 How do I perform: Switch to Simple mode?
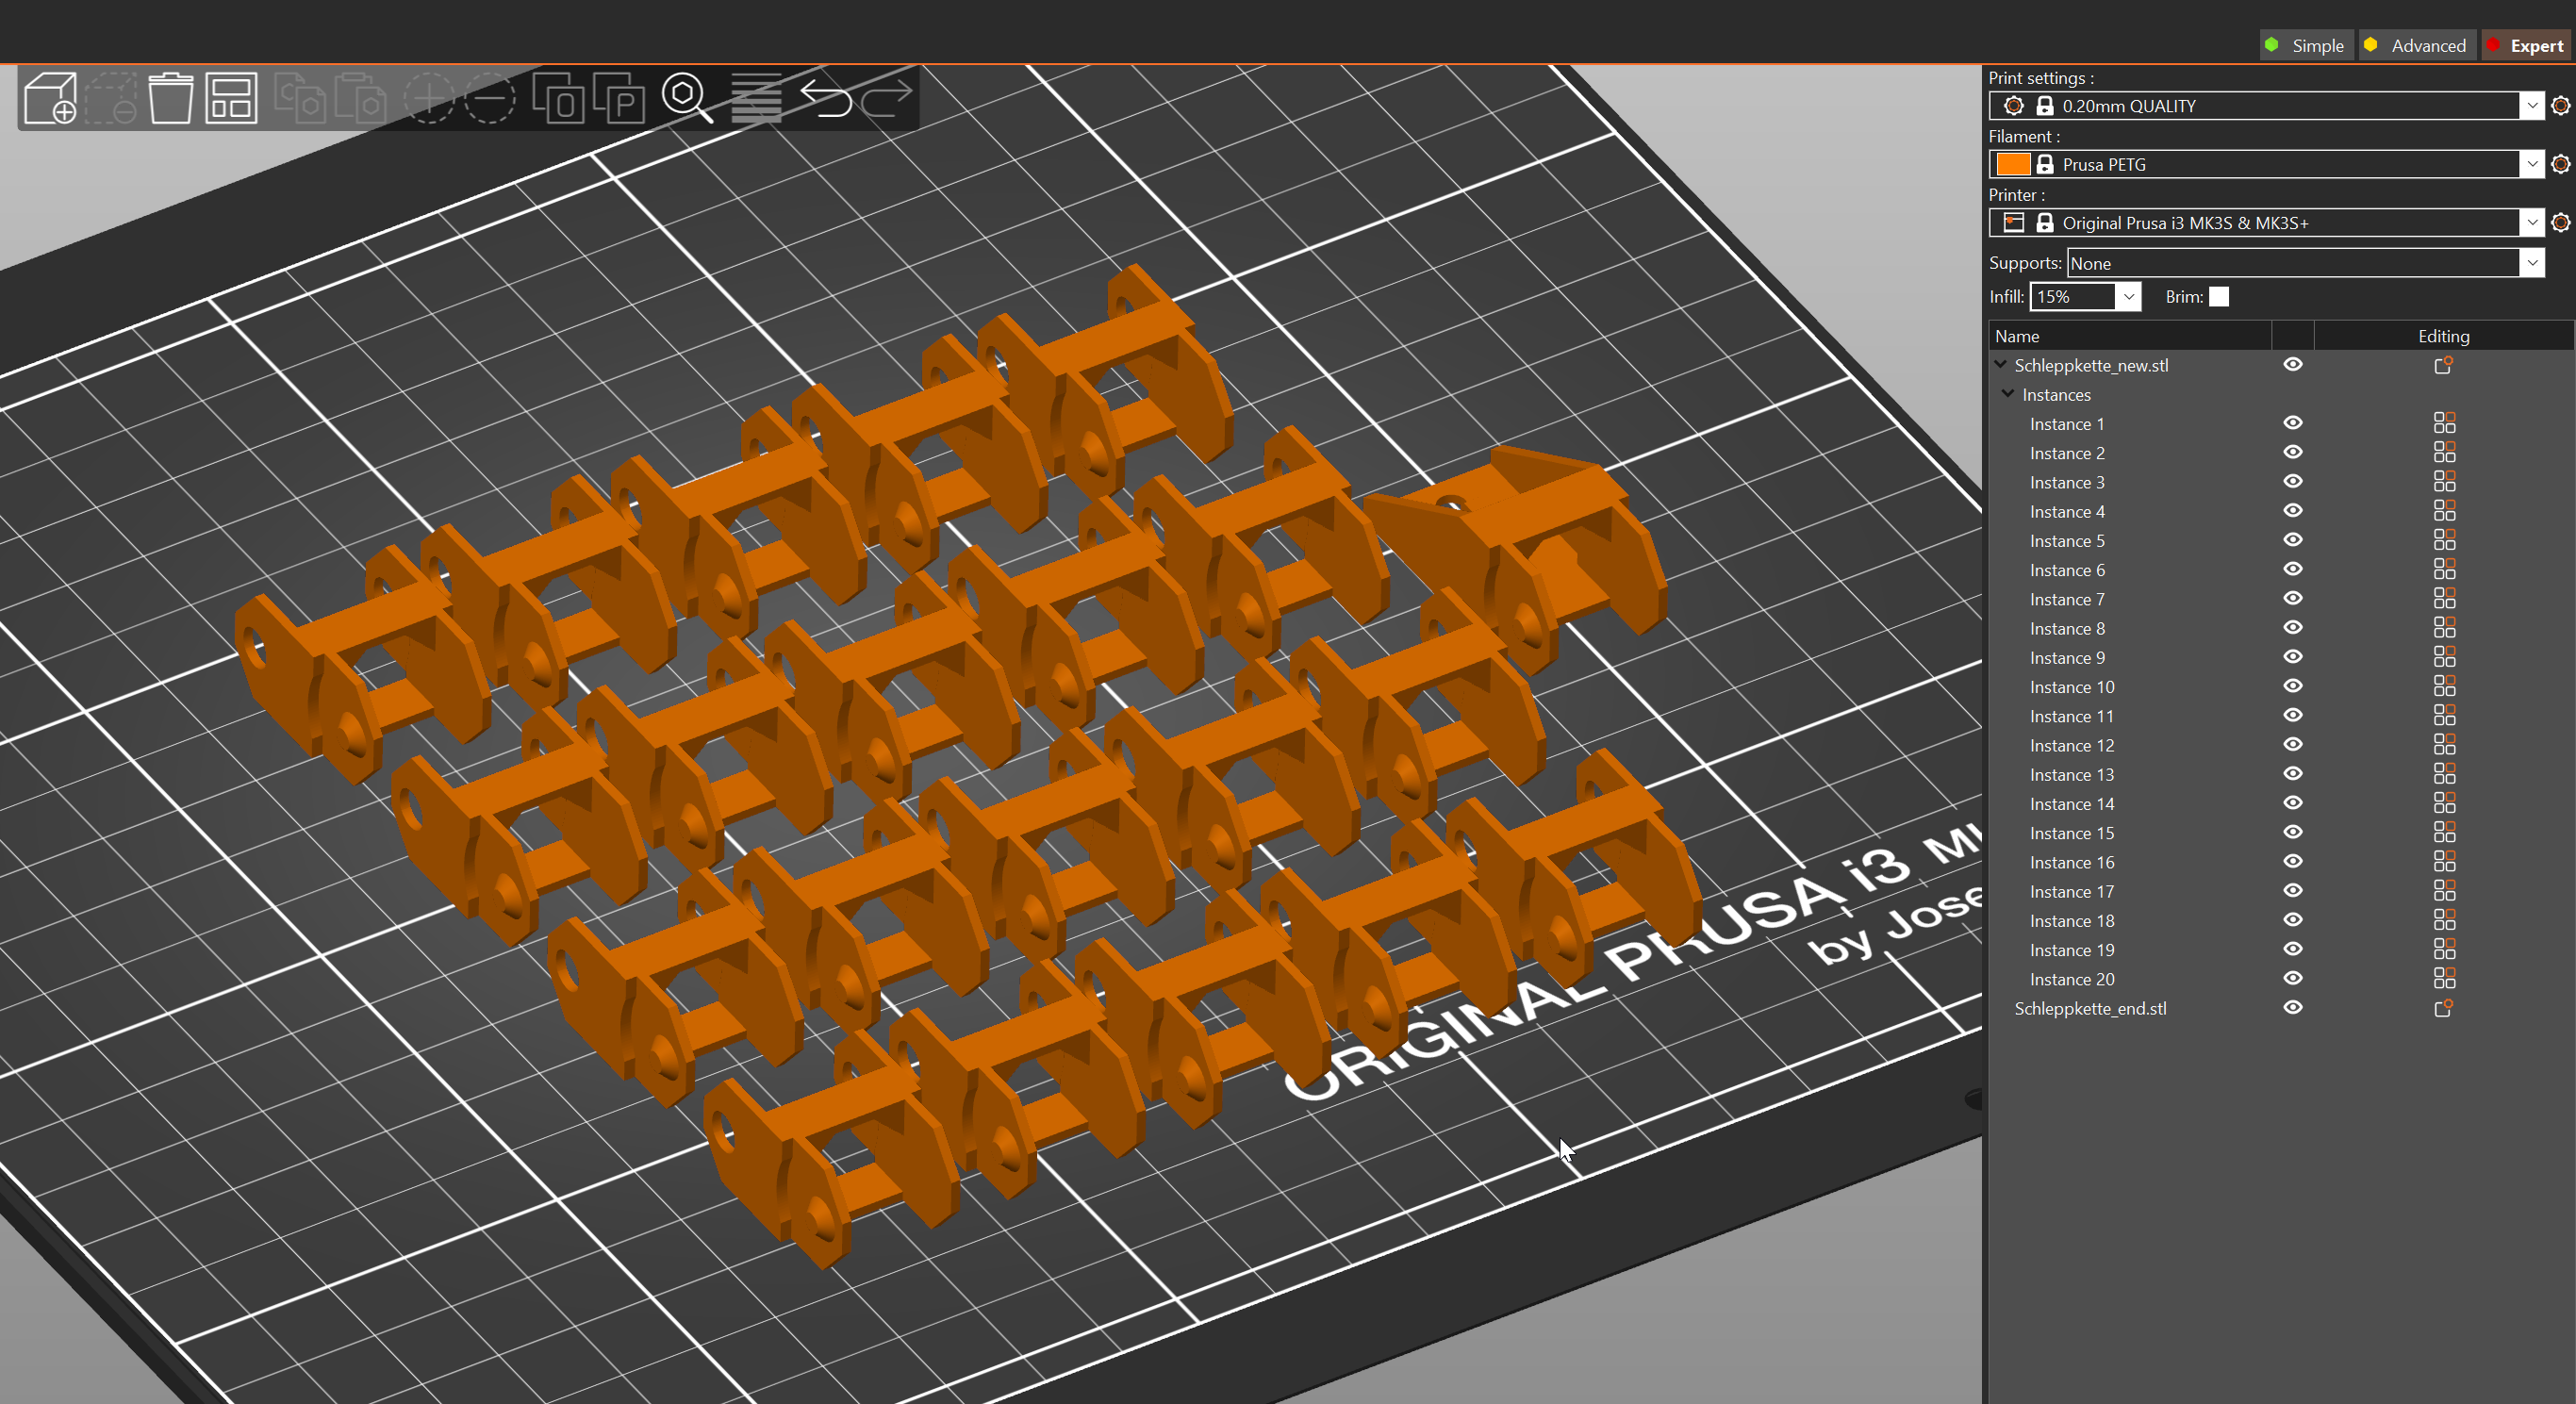[2306, 46]
